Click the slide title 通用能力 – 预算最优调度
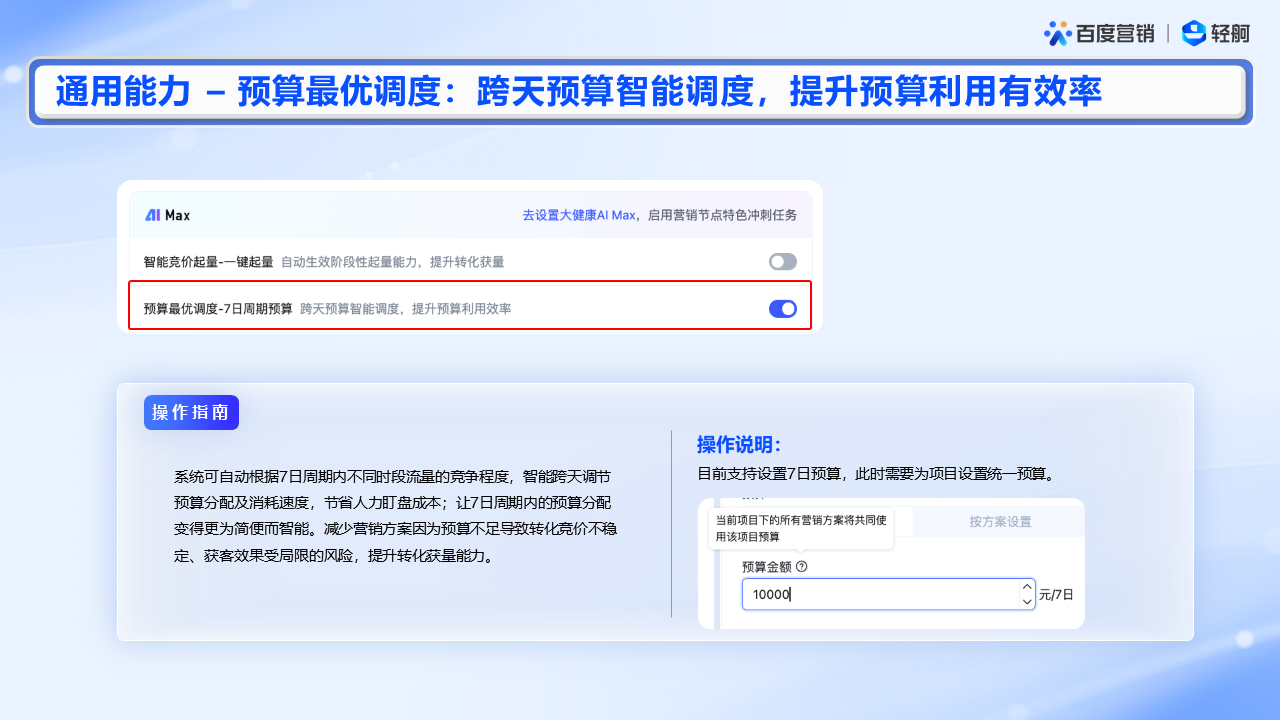Image resolution: width=1280 pixels, height=720 pixels. click(x=249, y=92)
